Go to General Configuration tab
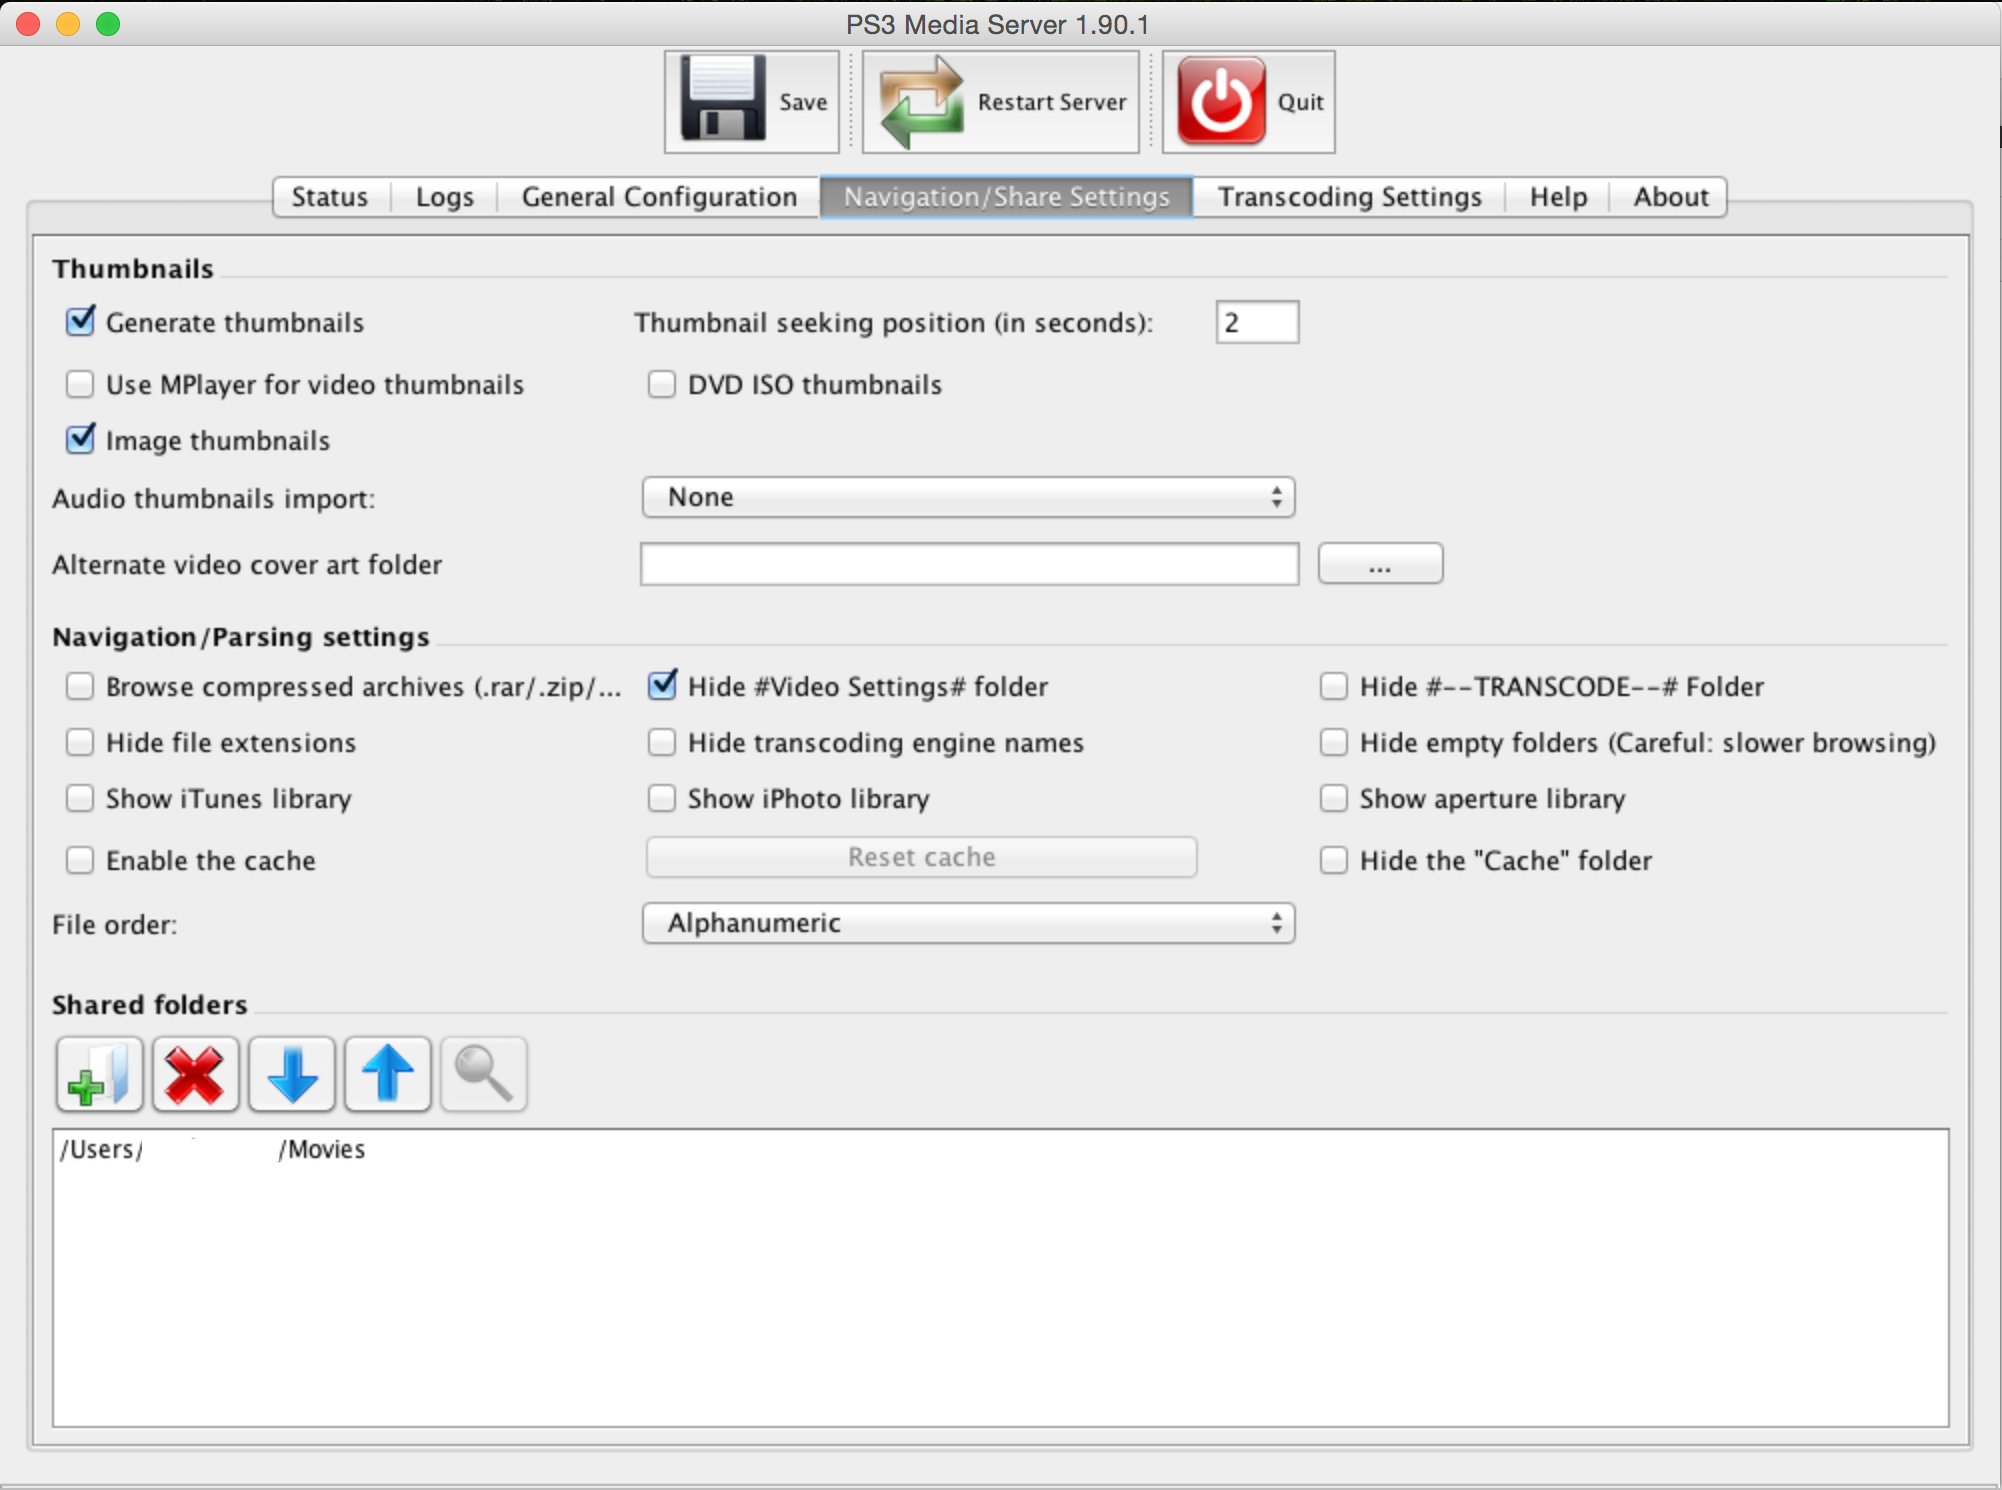Screen dimensions: 2002x1490 click(x=659, y=197)
